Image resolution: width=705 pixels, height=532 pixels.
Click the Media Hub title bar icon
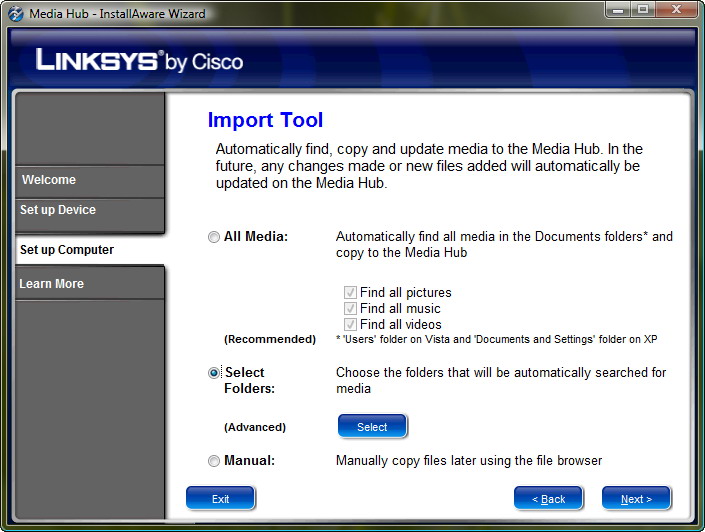(15, 13)
